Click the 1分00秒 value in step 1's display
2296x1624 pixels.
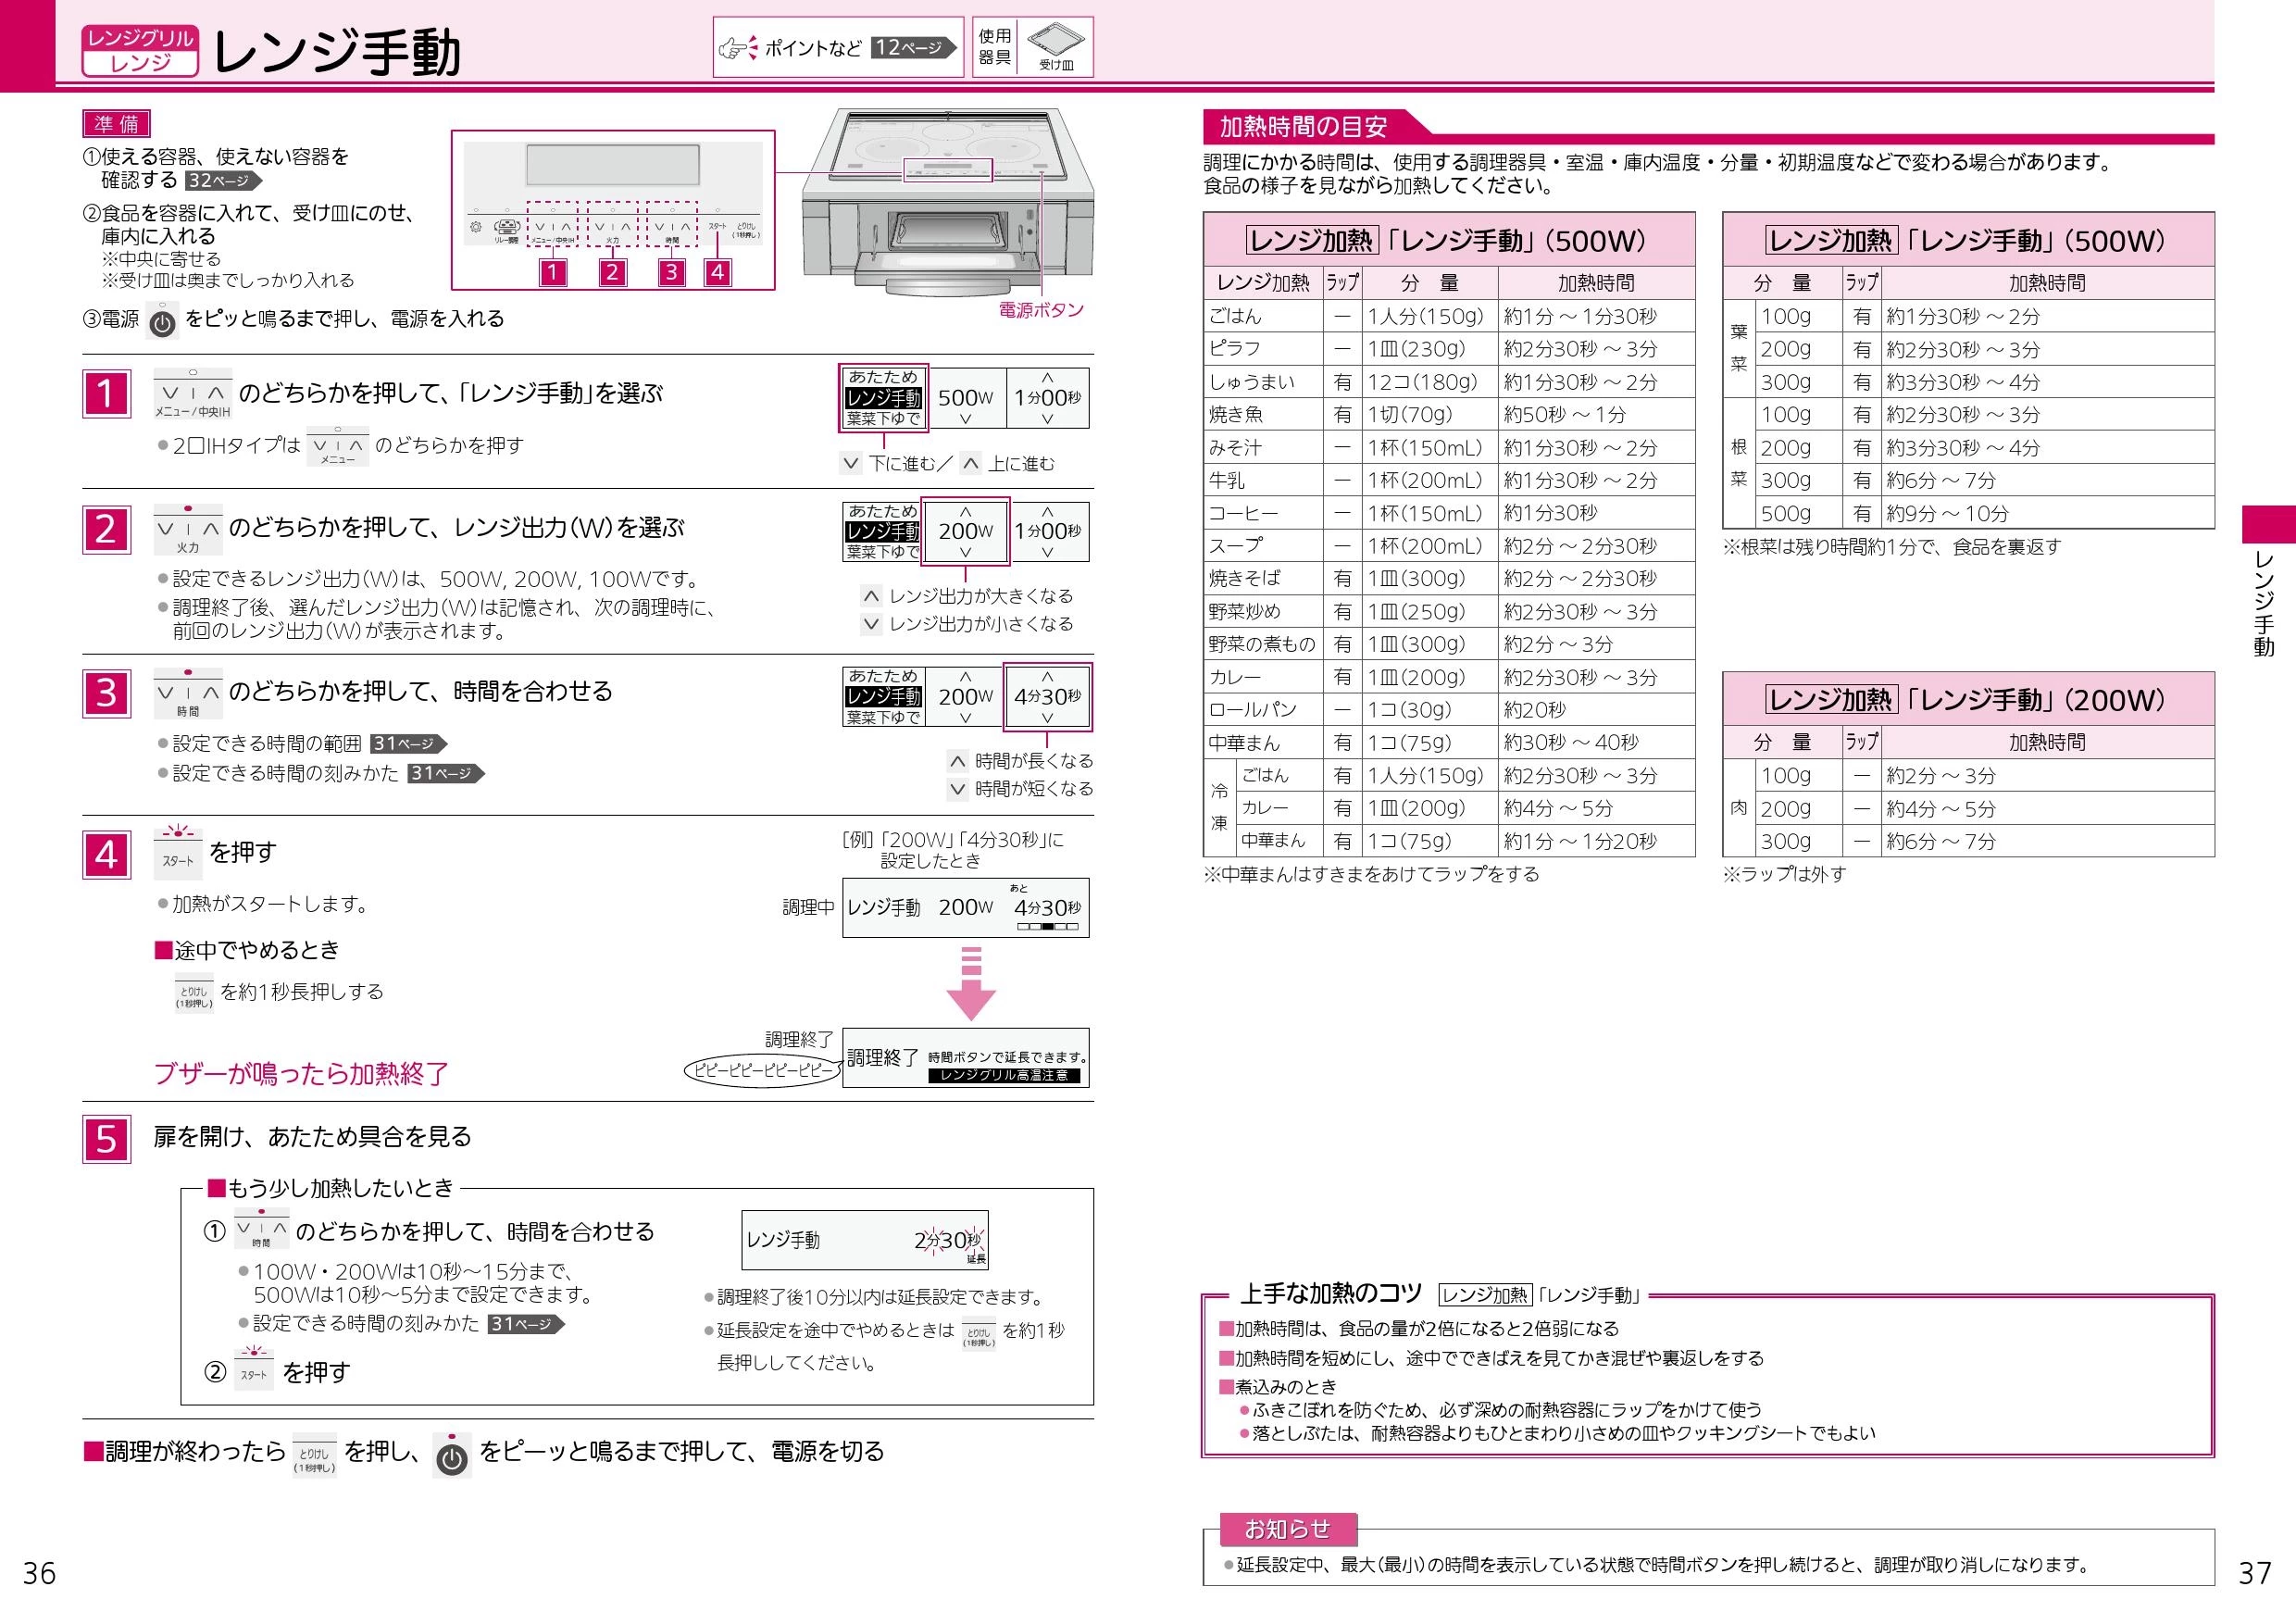pos(1047,398)
